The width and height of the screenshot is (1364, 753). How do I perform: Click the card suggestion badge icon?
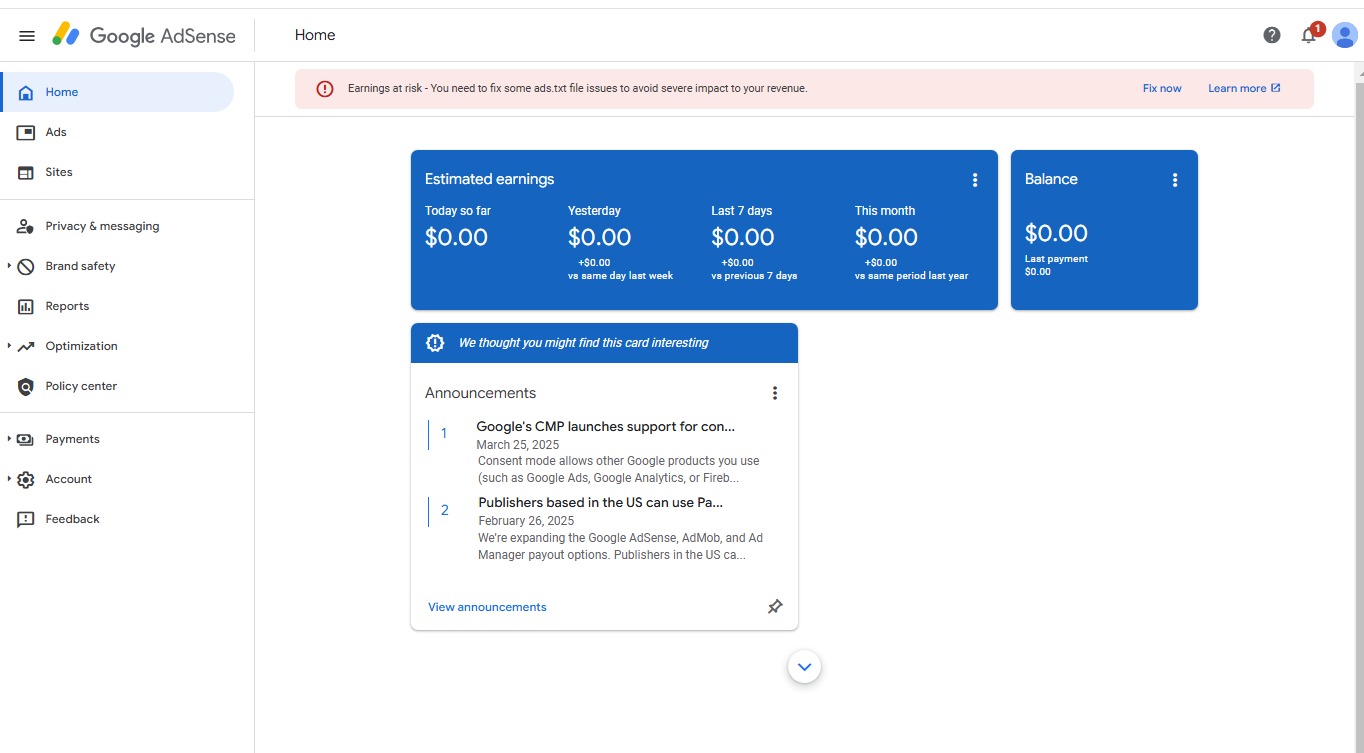[435, 342]
